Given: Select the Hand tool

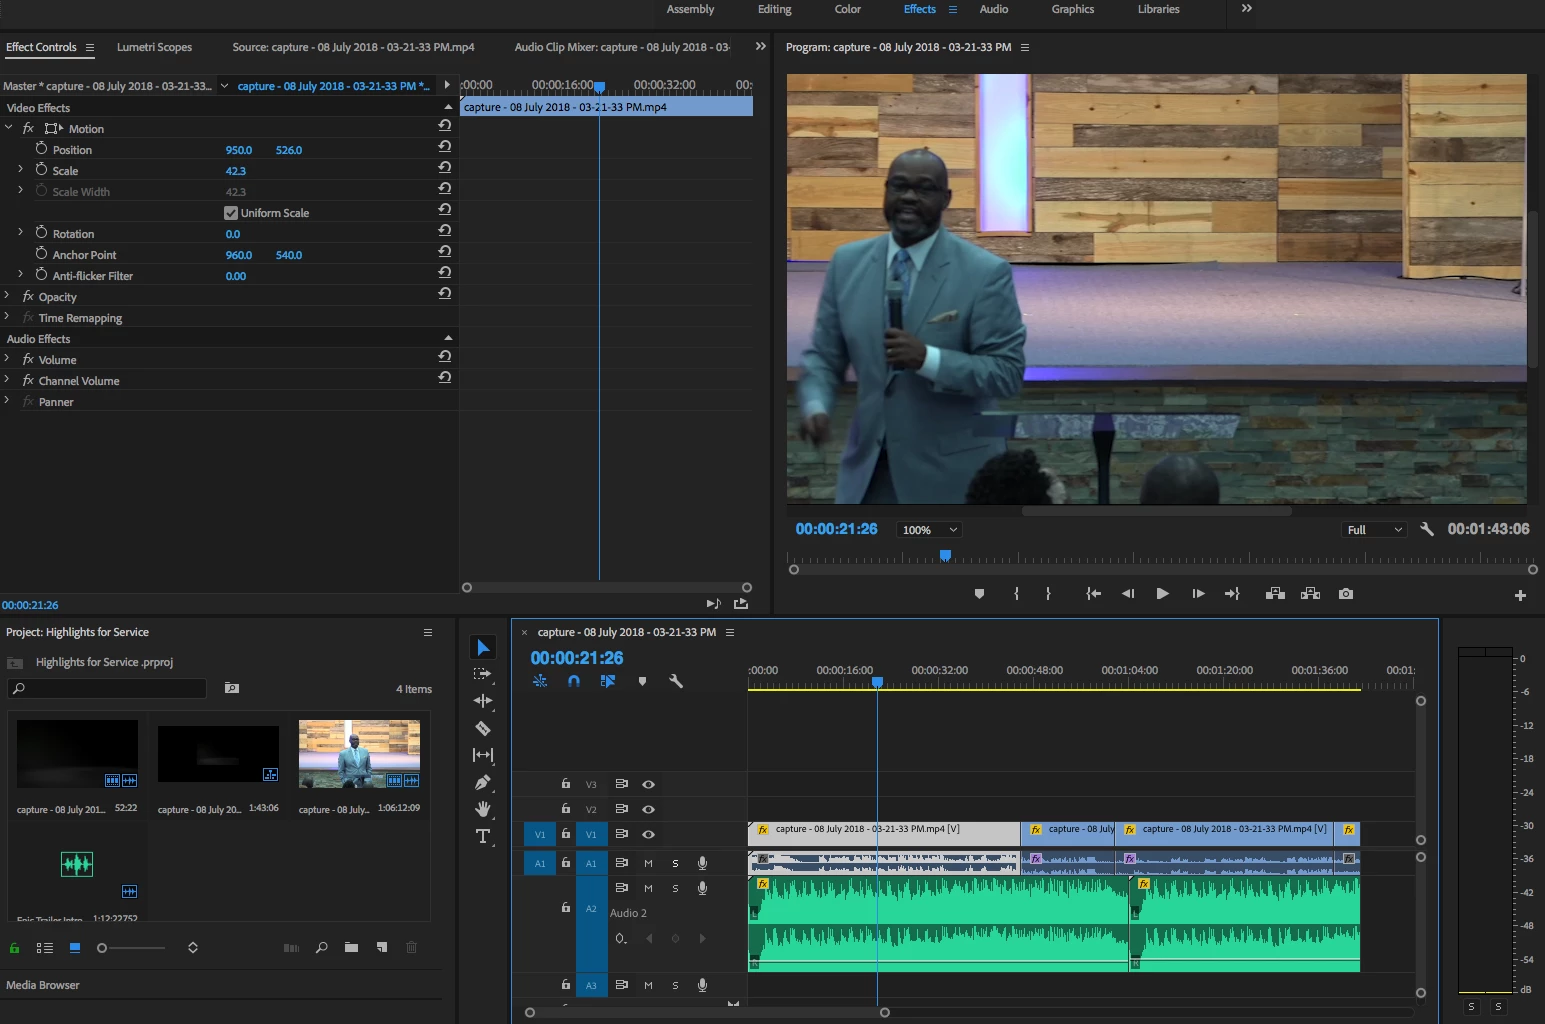Looking at the screenshot, I should click(483, 809).
